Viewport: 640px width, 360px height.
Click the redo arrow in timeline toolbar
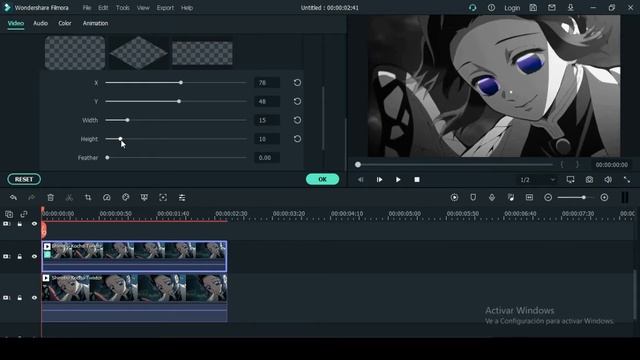tap(31, 198)
